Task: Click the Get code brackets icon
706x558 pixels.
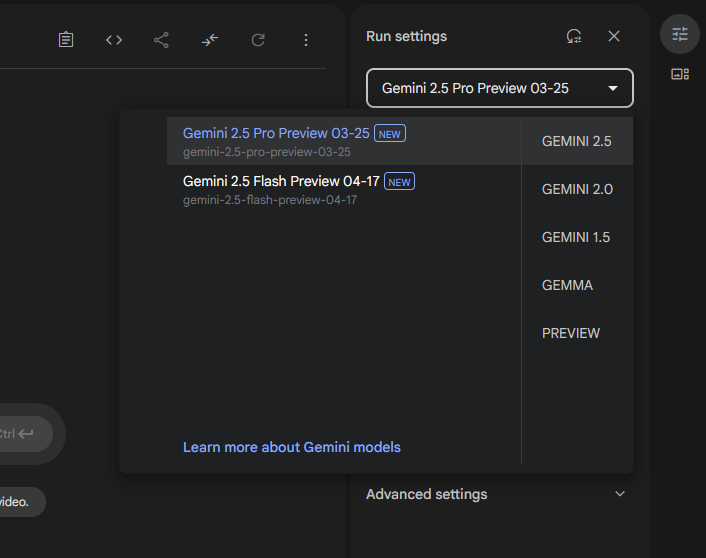Action: point(114,40)
